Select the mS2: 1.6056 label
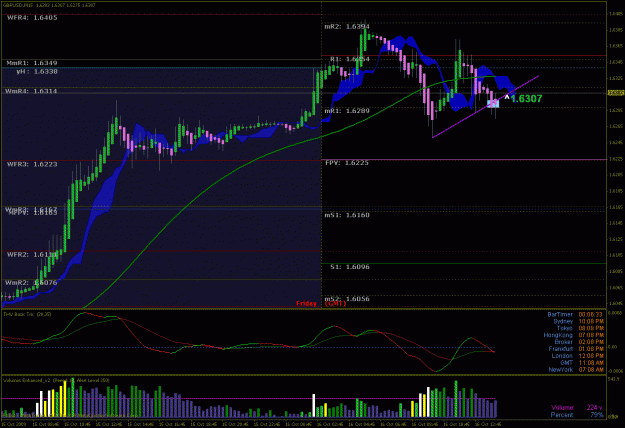The width and height of the screenshot is (625, 428). [x=347, y=298]
